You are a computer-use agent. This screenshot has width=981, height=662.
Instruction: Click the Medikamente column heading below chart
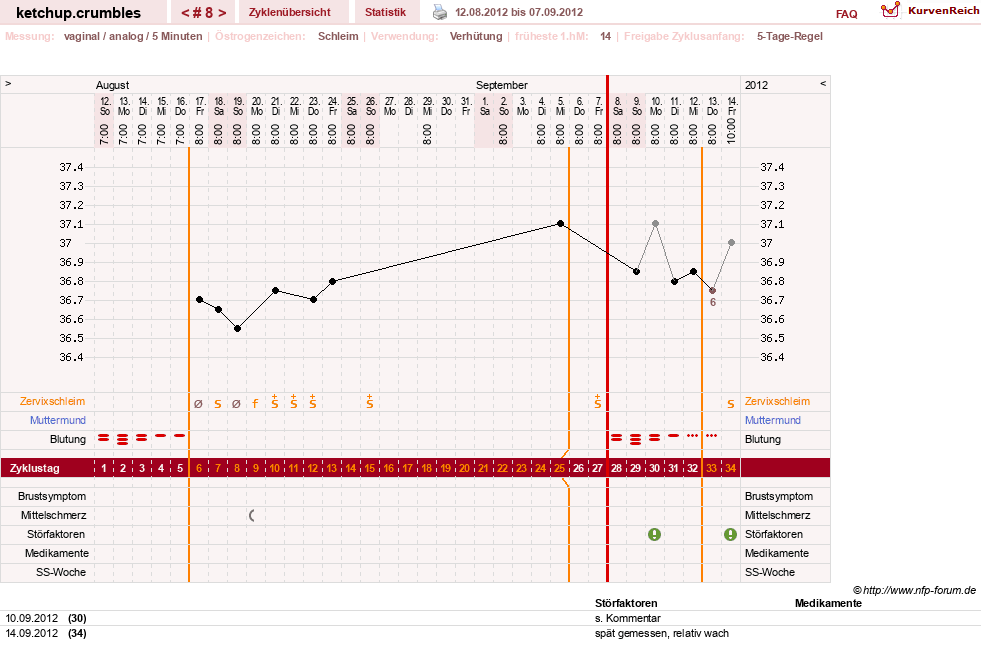tap(828, 603)
